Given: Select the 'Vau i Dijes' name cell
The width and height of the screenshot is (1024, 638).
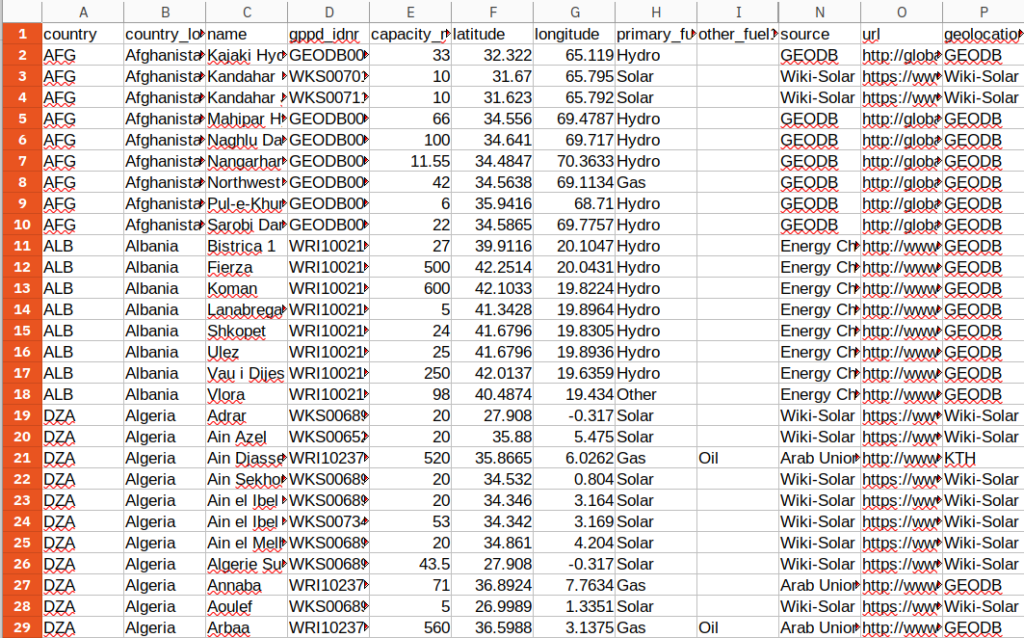Looking at the screenshot, I should pos(247,374).
